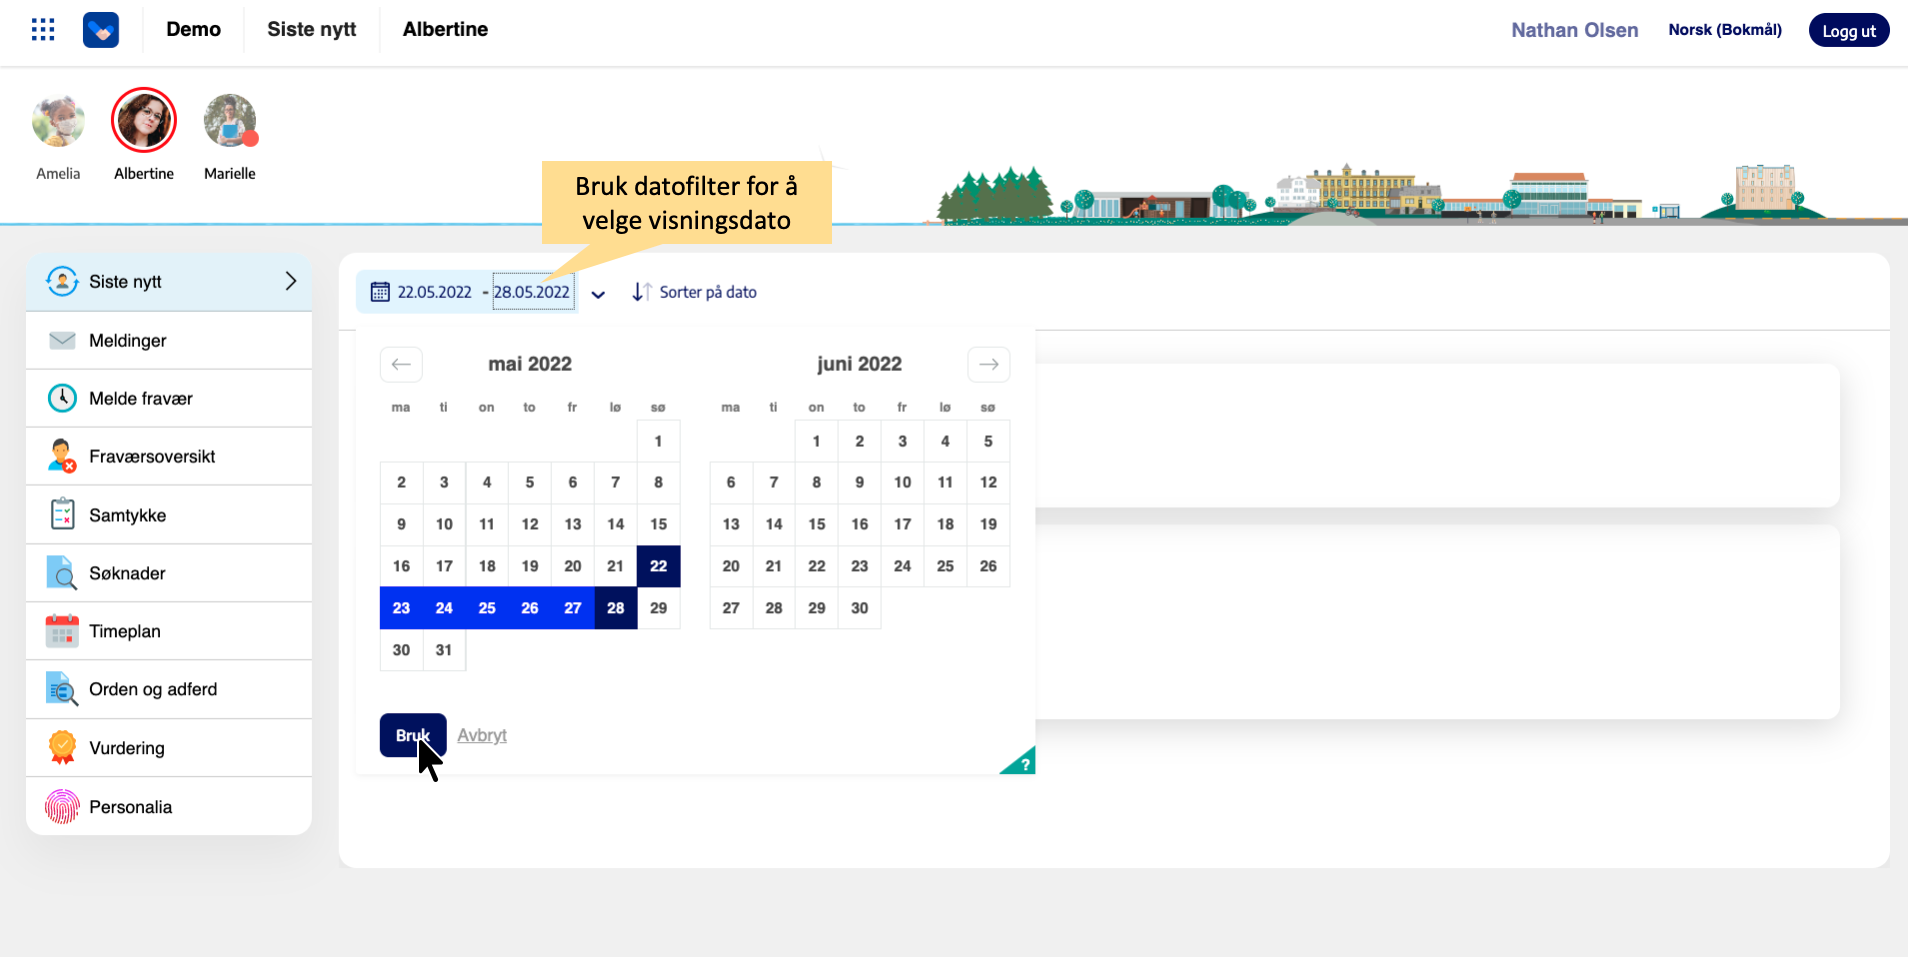Click the blue heart logo icon
The image size is (1908, 957).
pyautogui.click(x=101, y=30)
